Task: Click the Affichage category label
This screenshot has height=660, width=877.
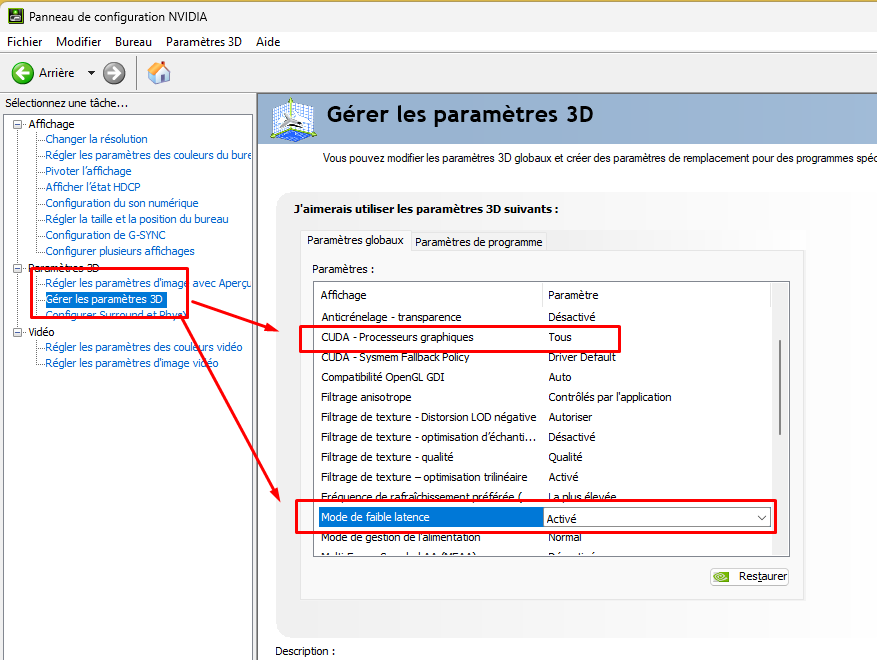Action: (x=51, y=124)
